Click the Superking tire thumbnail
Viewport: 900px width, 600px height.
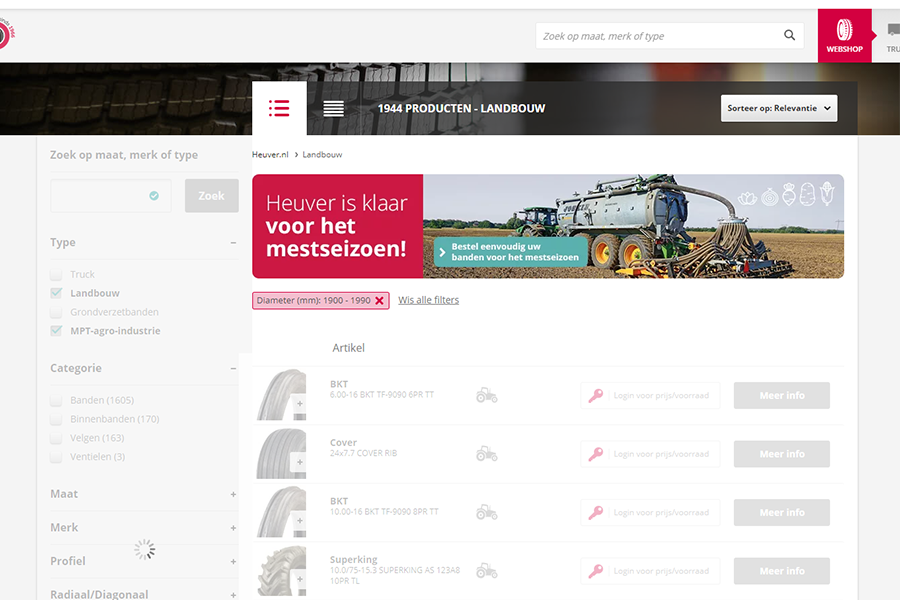281,571
